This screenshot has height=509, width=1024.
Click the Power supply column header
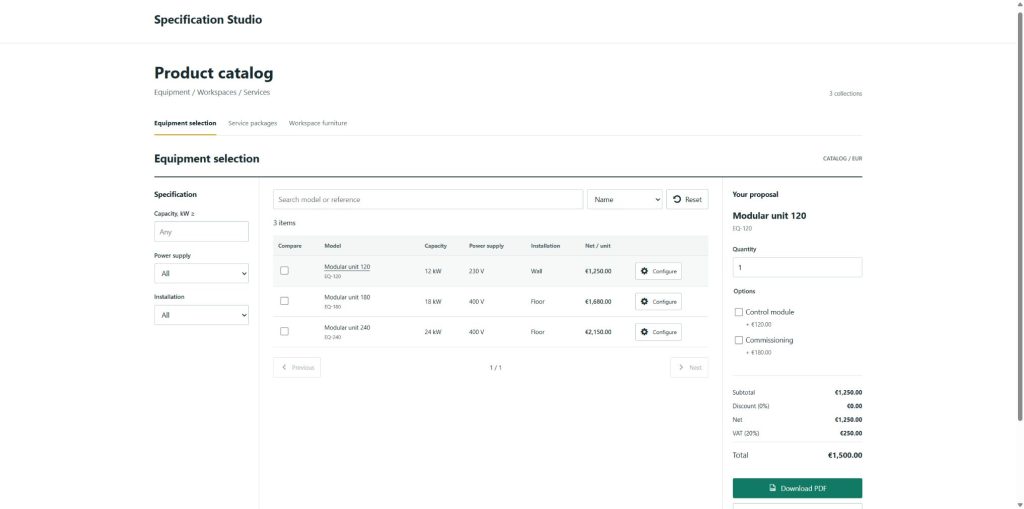pyautogui.click(x=486, y=246)
